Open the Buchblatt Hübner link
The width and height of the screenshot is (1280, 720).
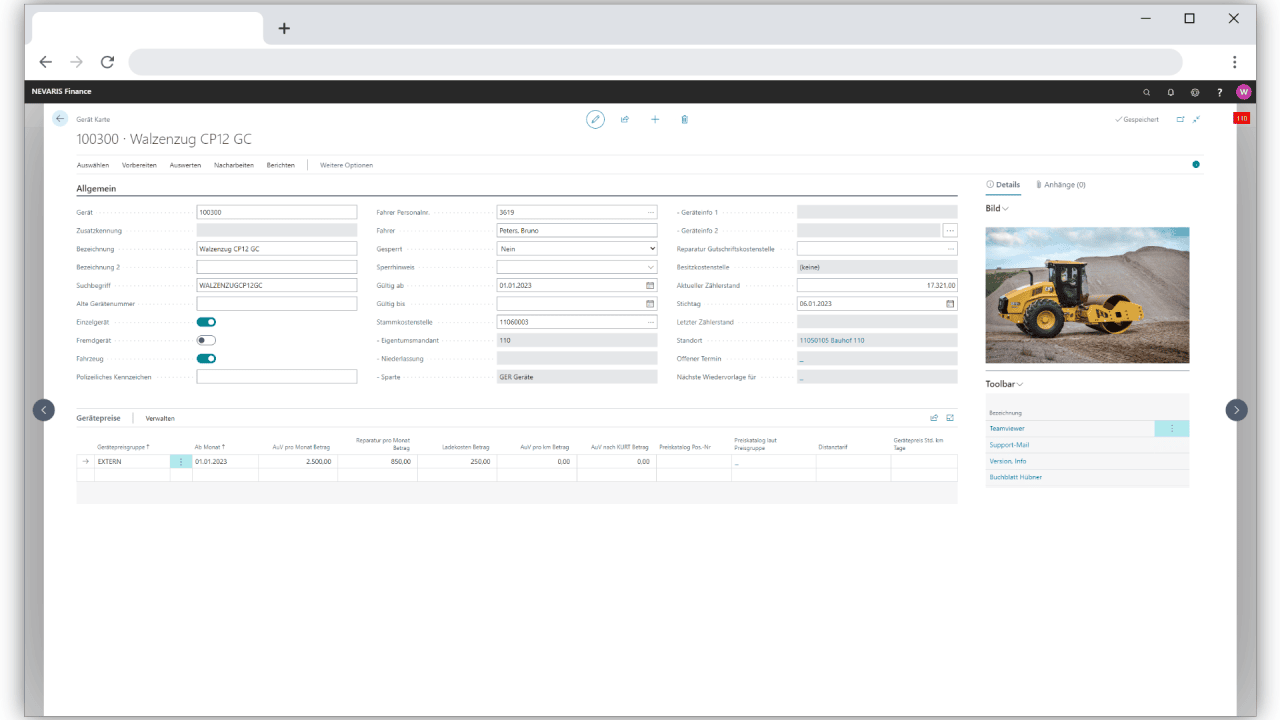tap(1016, 477)
